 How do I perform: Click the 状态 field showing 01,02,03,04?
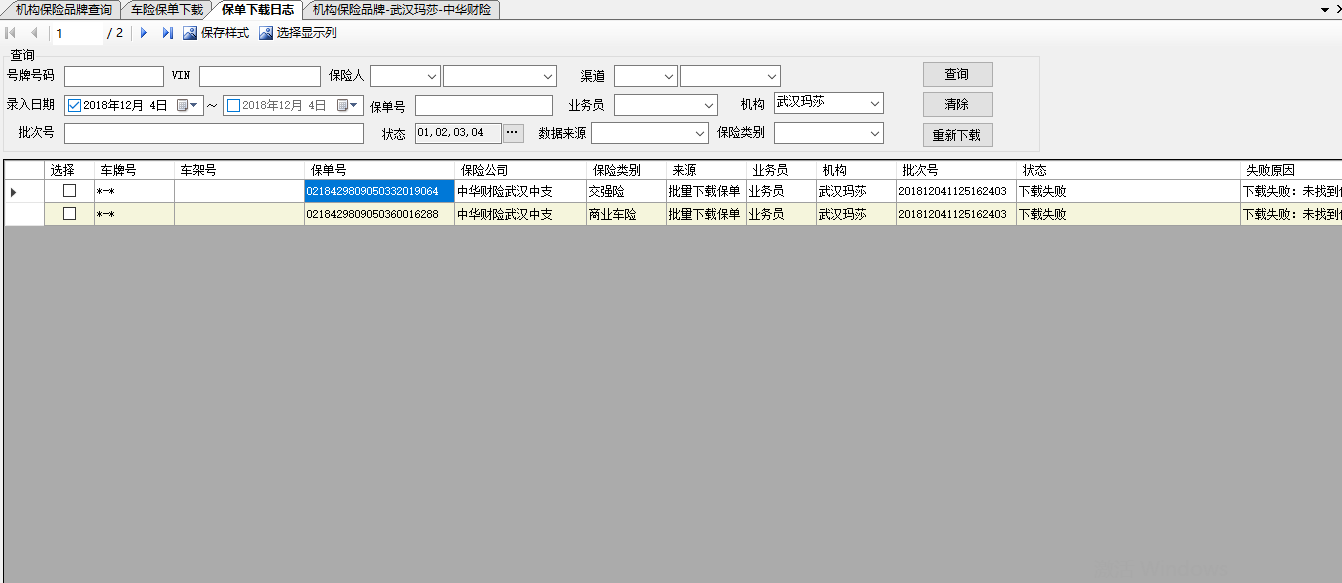458,133
